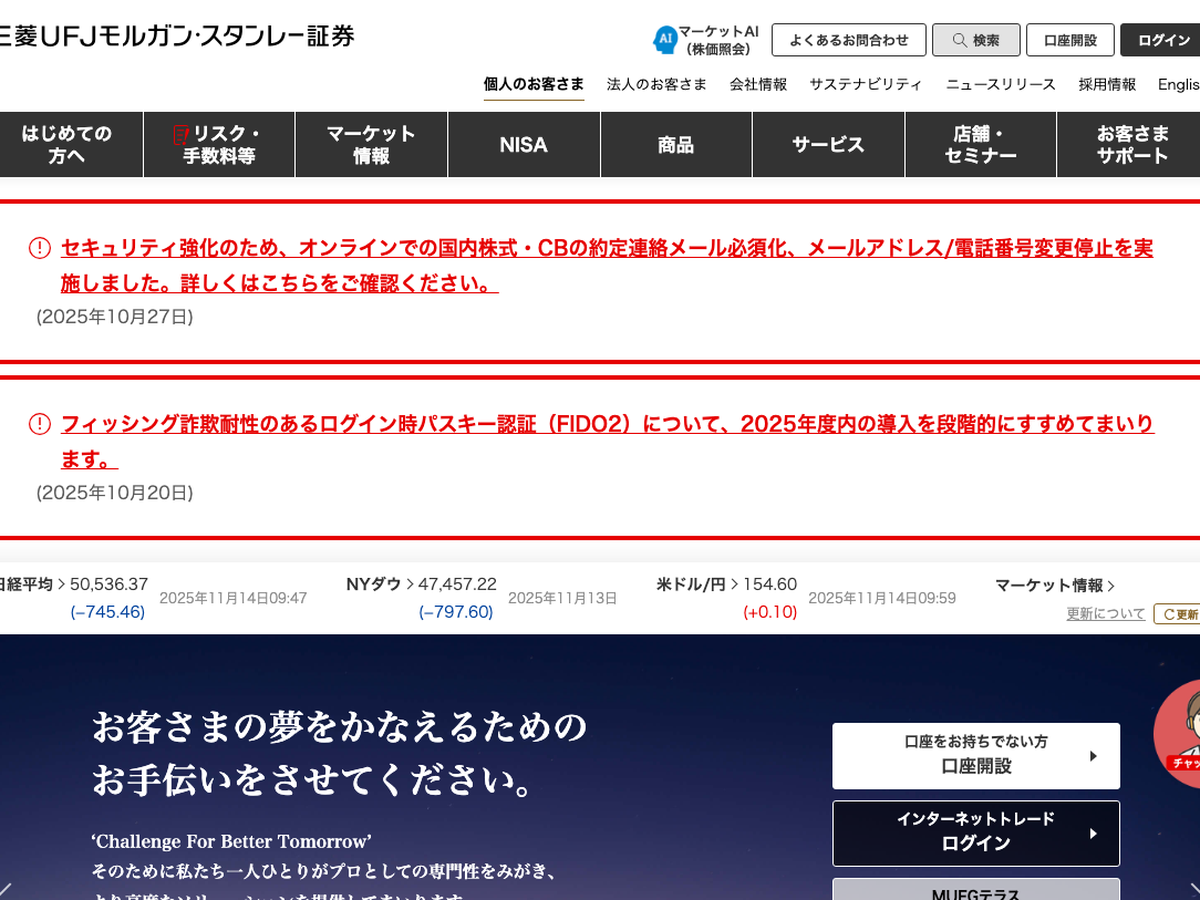Click the magnifier search button

(x=976, y=40)
